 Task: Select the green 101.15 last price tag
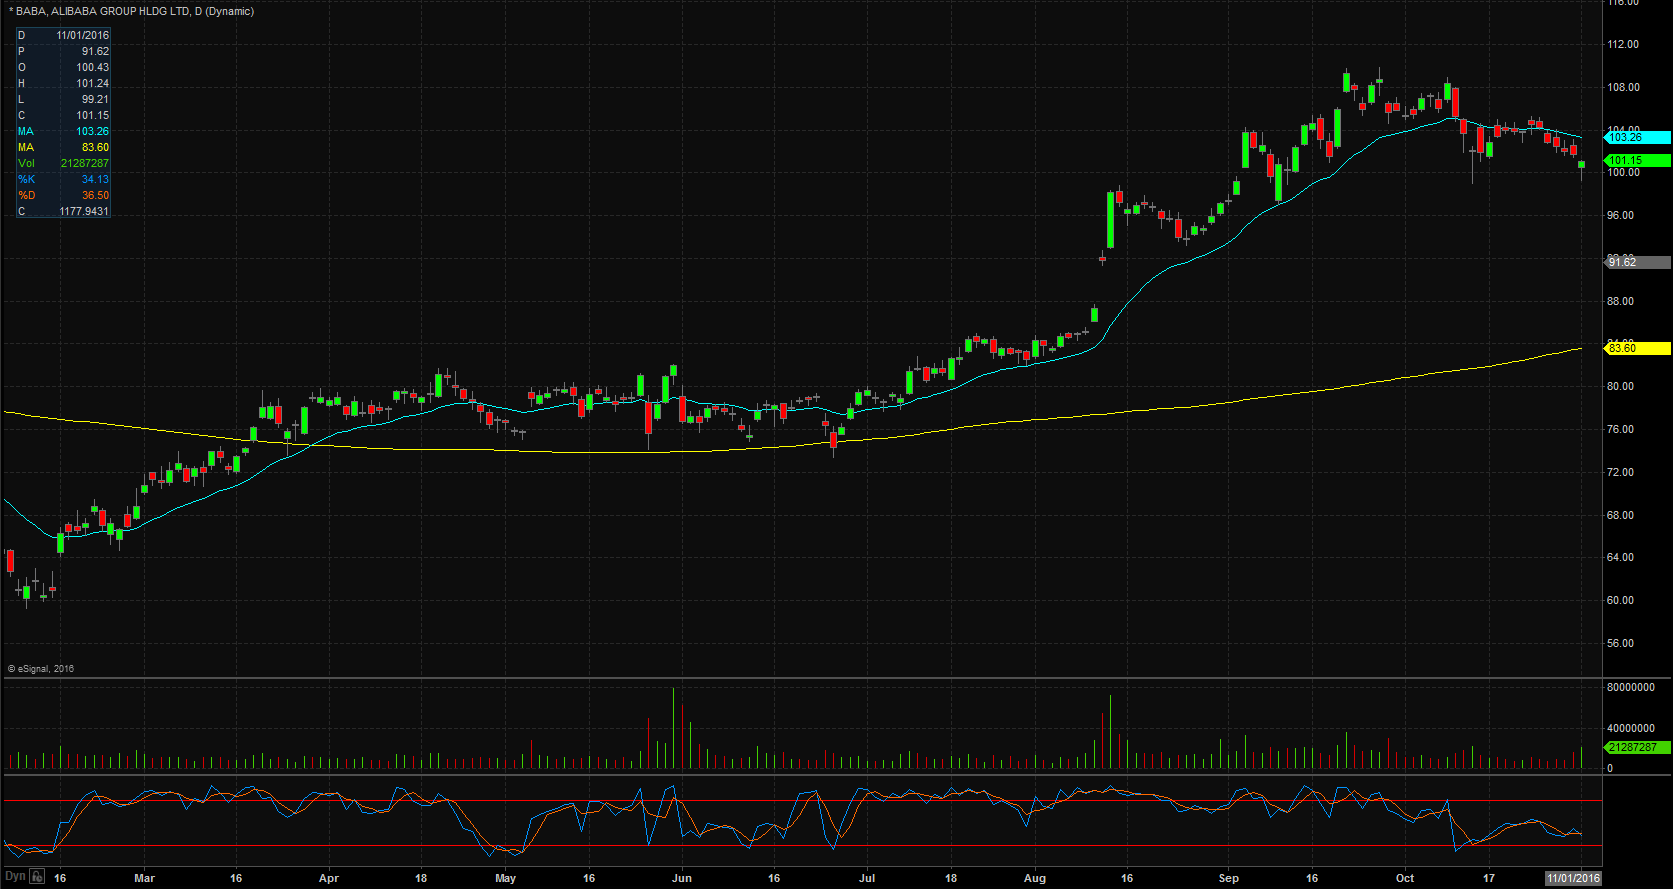click(1637, 160)
